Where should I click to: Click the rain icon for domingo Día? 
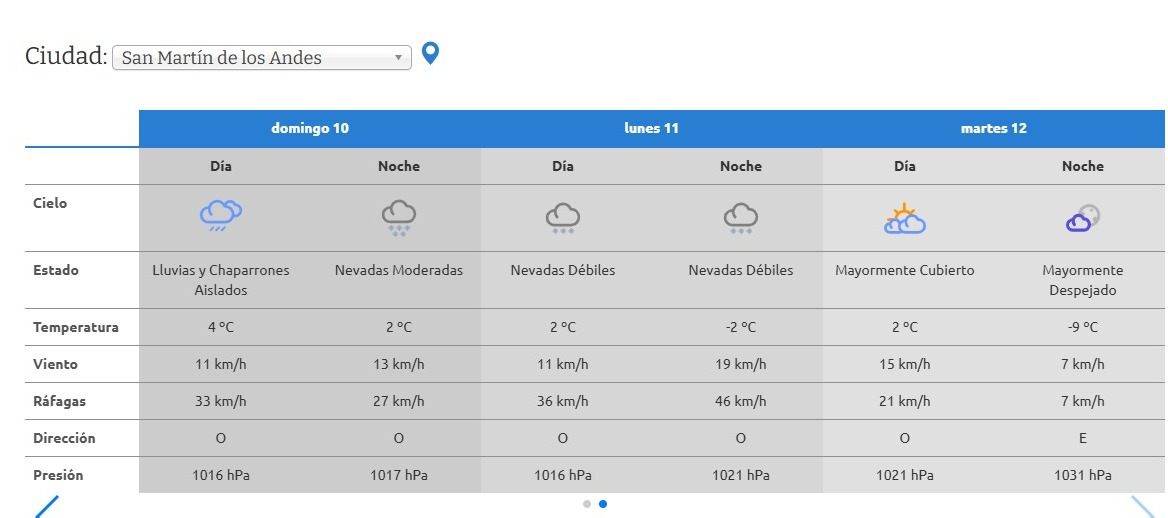point(221,215)
